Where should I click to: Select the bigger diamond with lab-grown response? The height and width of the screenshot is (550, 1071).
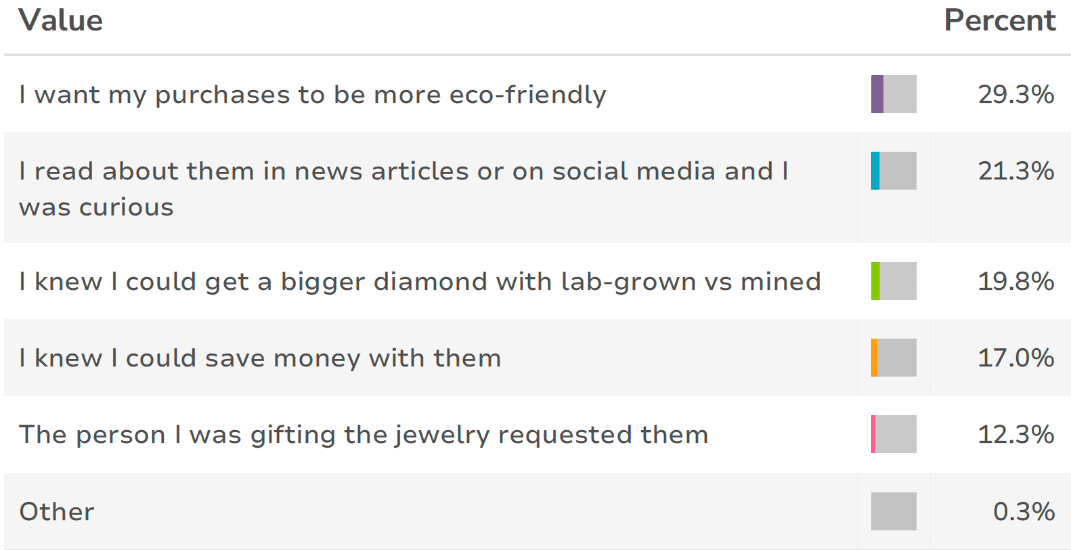[x=420, y=282]
